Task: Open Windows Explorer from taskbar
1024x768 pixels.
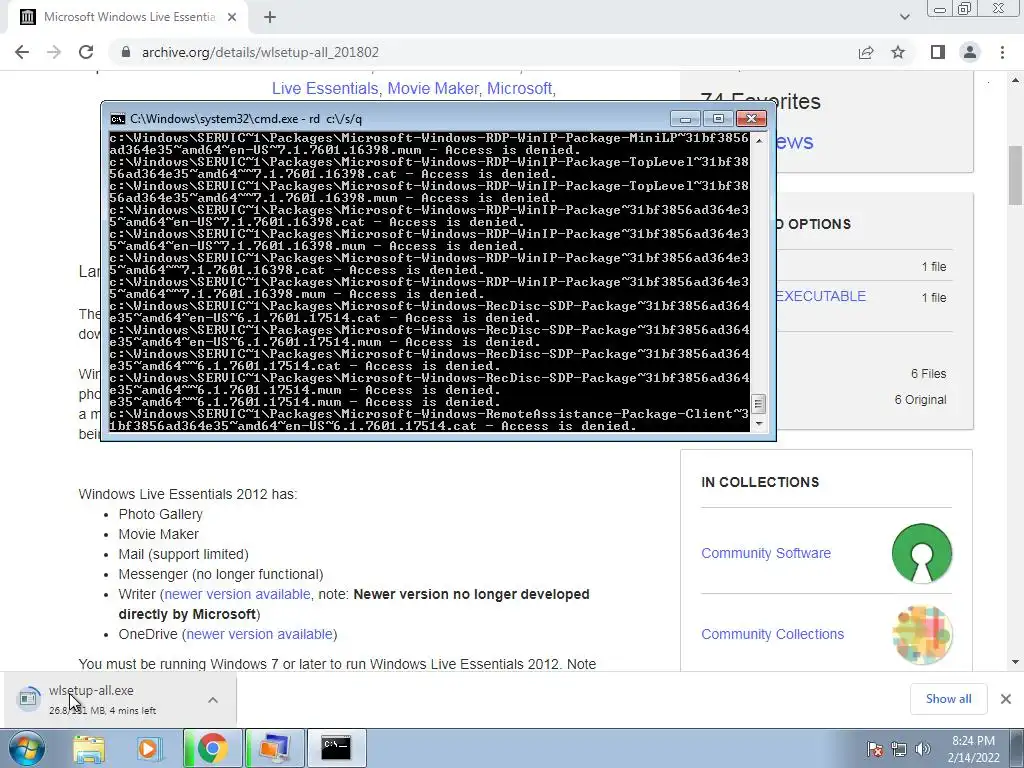Action: click(x=89, y=748)
